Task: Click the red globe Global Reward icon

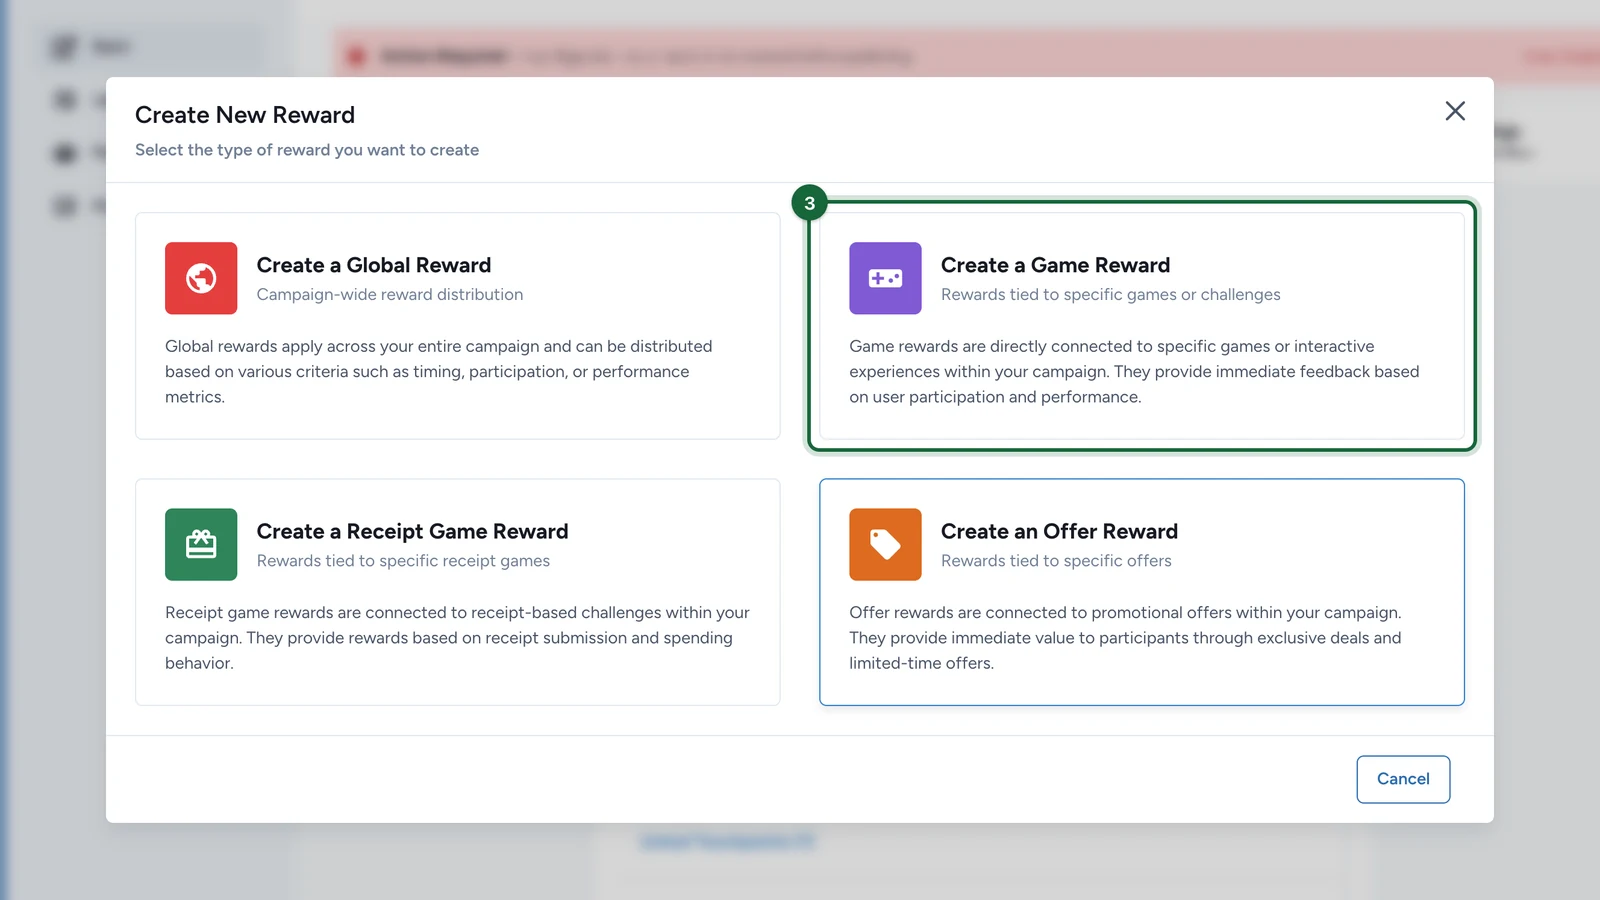Action: 201,278
